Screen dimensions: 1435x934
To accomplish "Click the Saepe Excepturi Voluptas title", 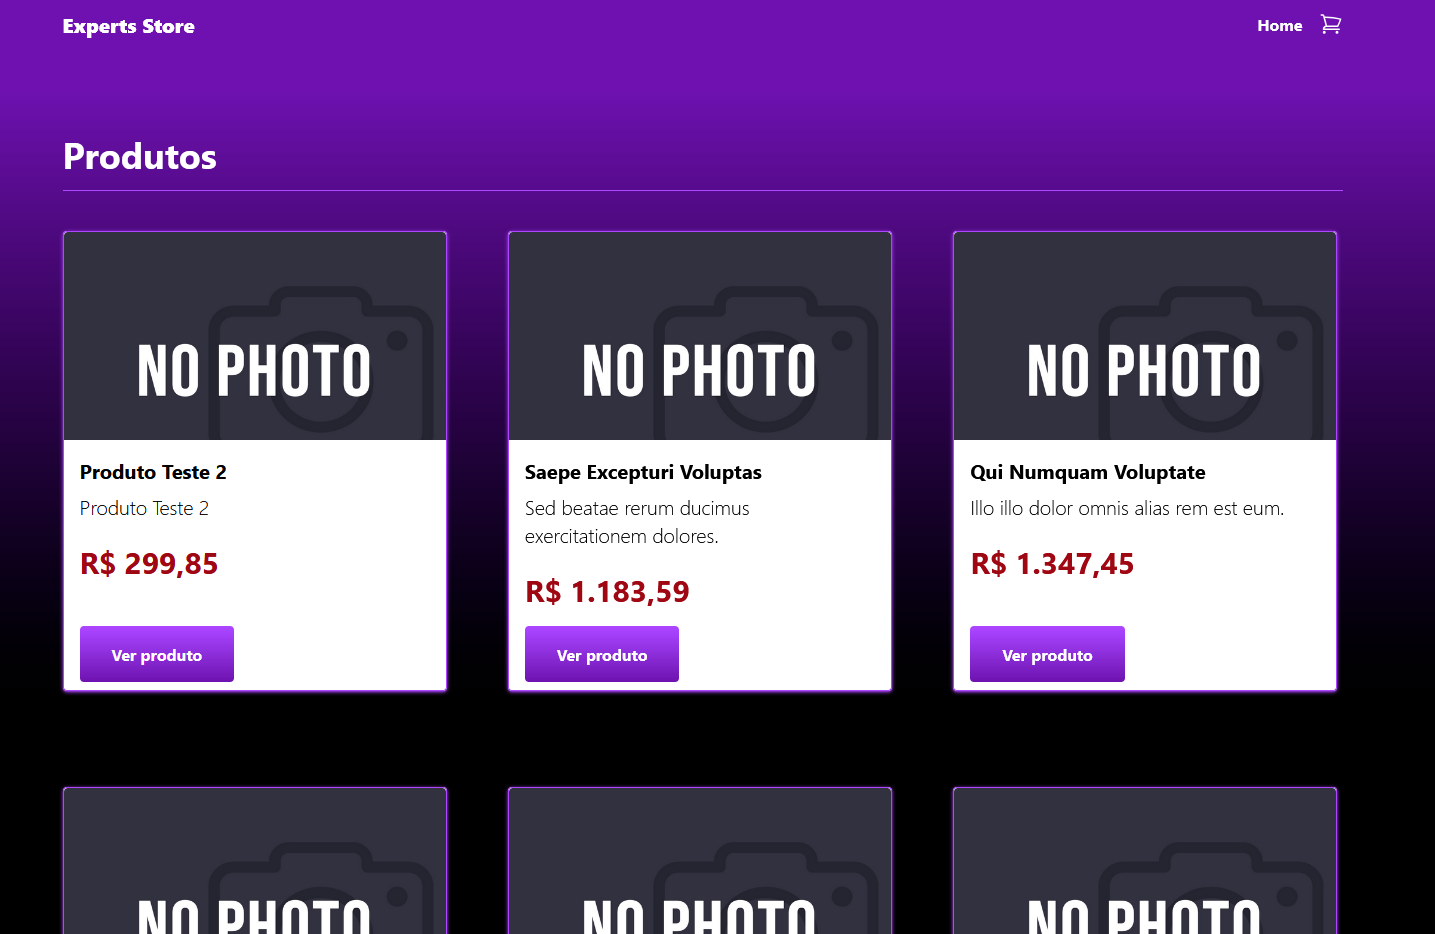I will (643, 472).
